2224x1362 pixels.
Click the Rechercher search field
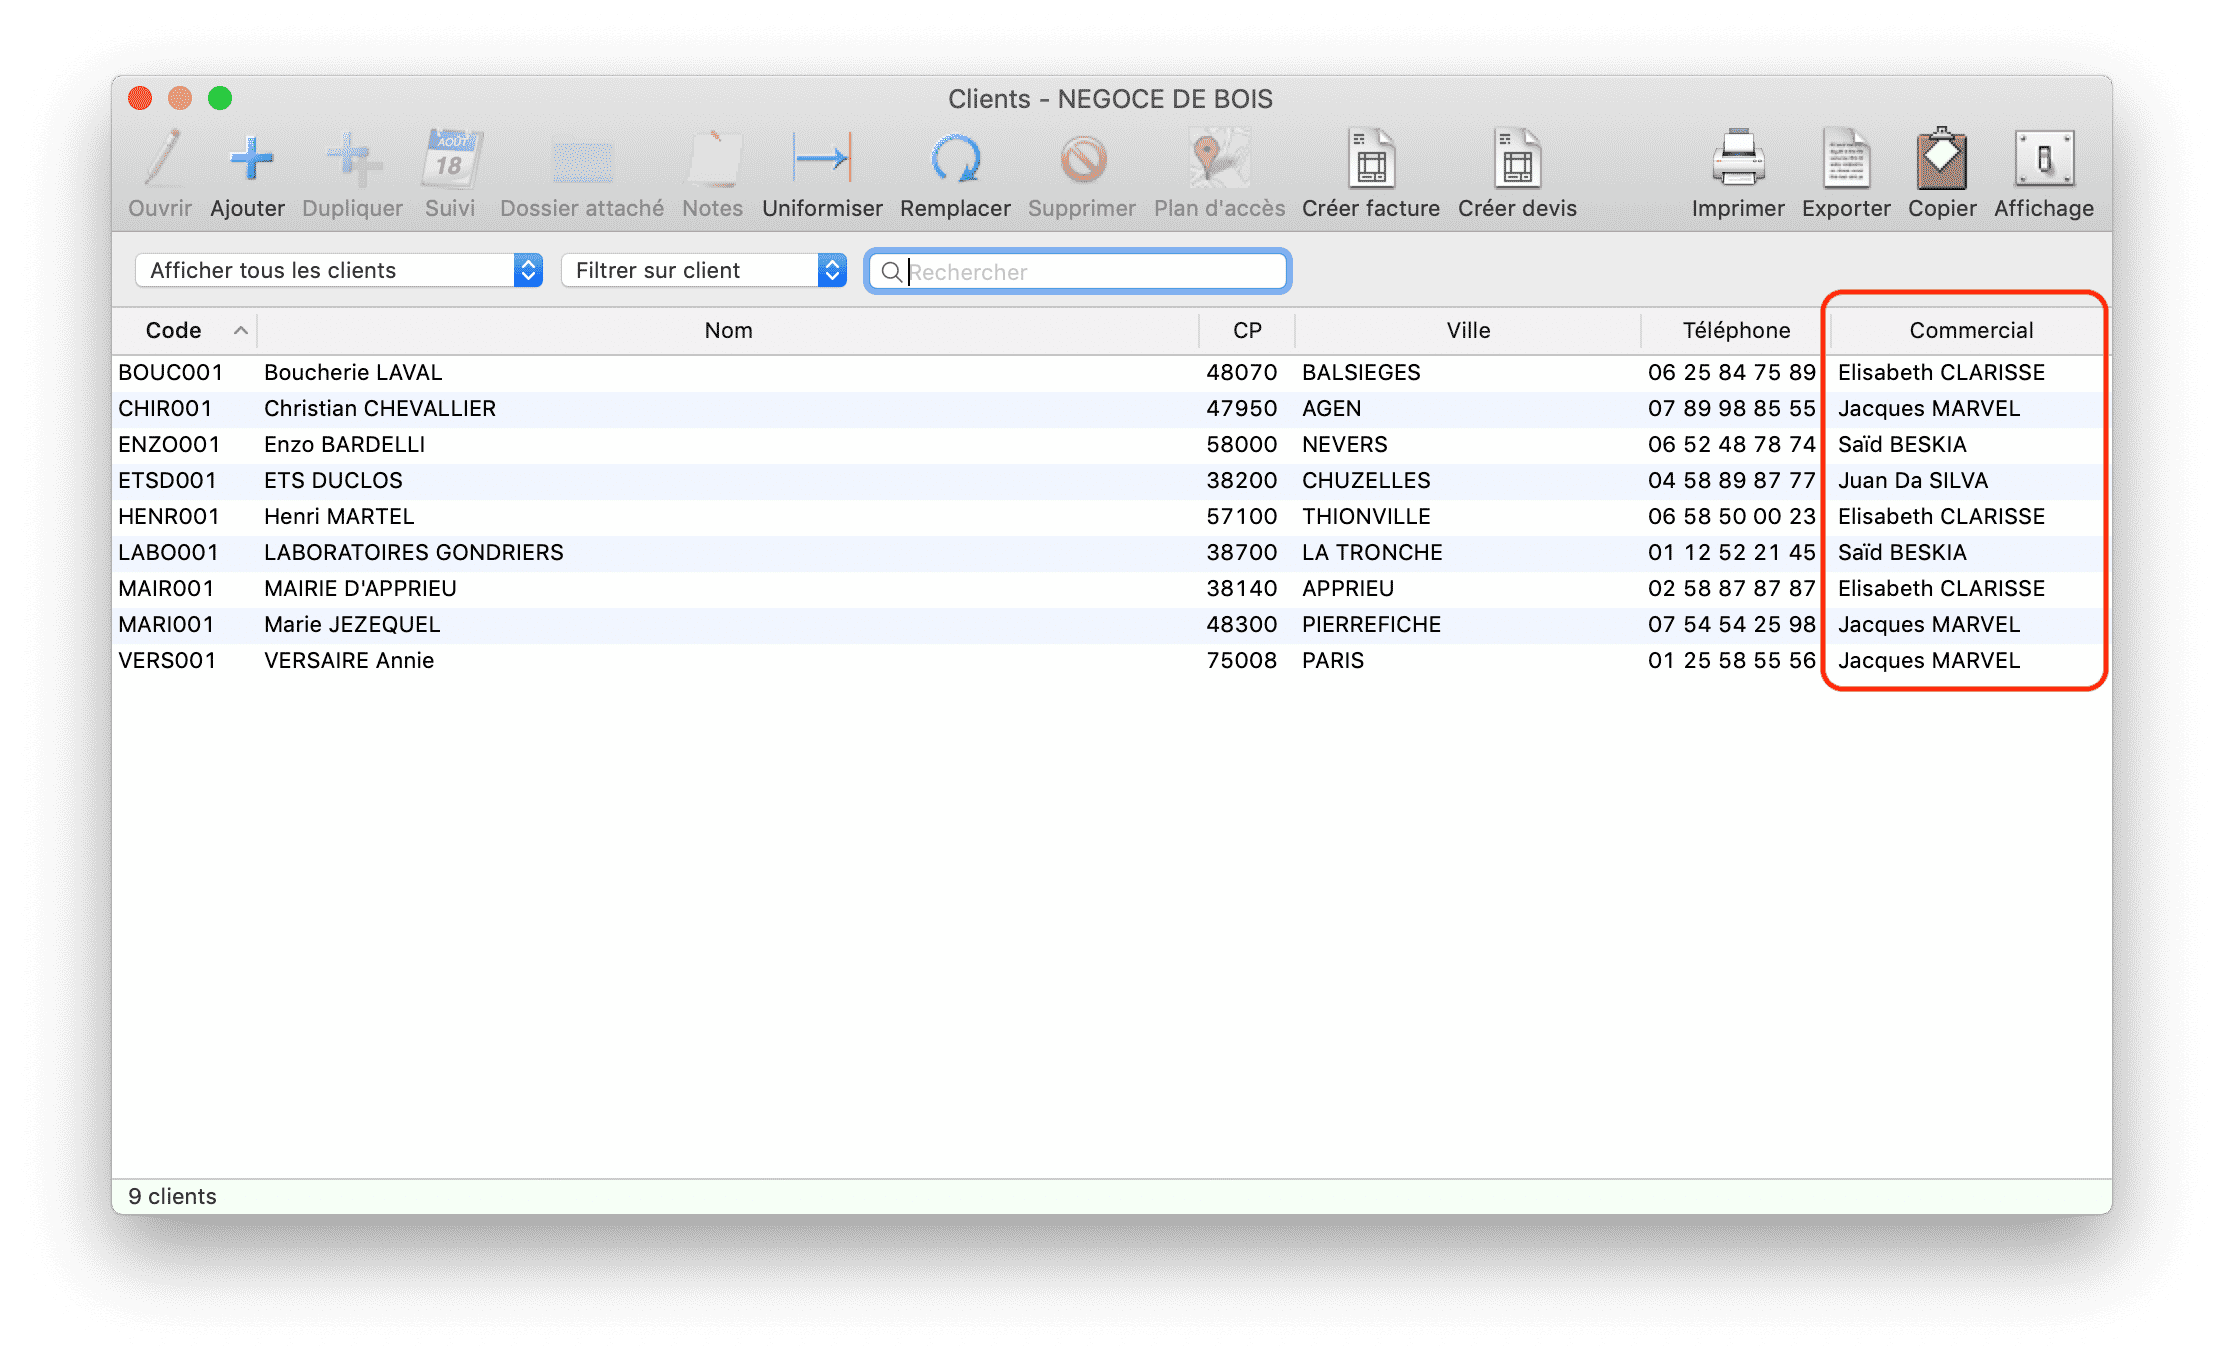click(1078, 271)
